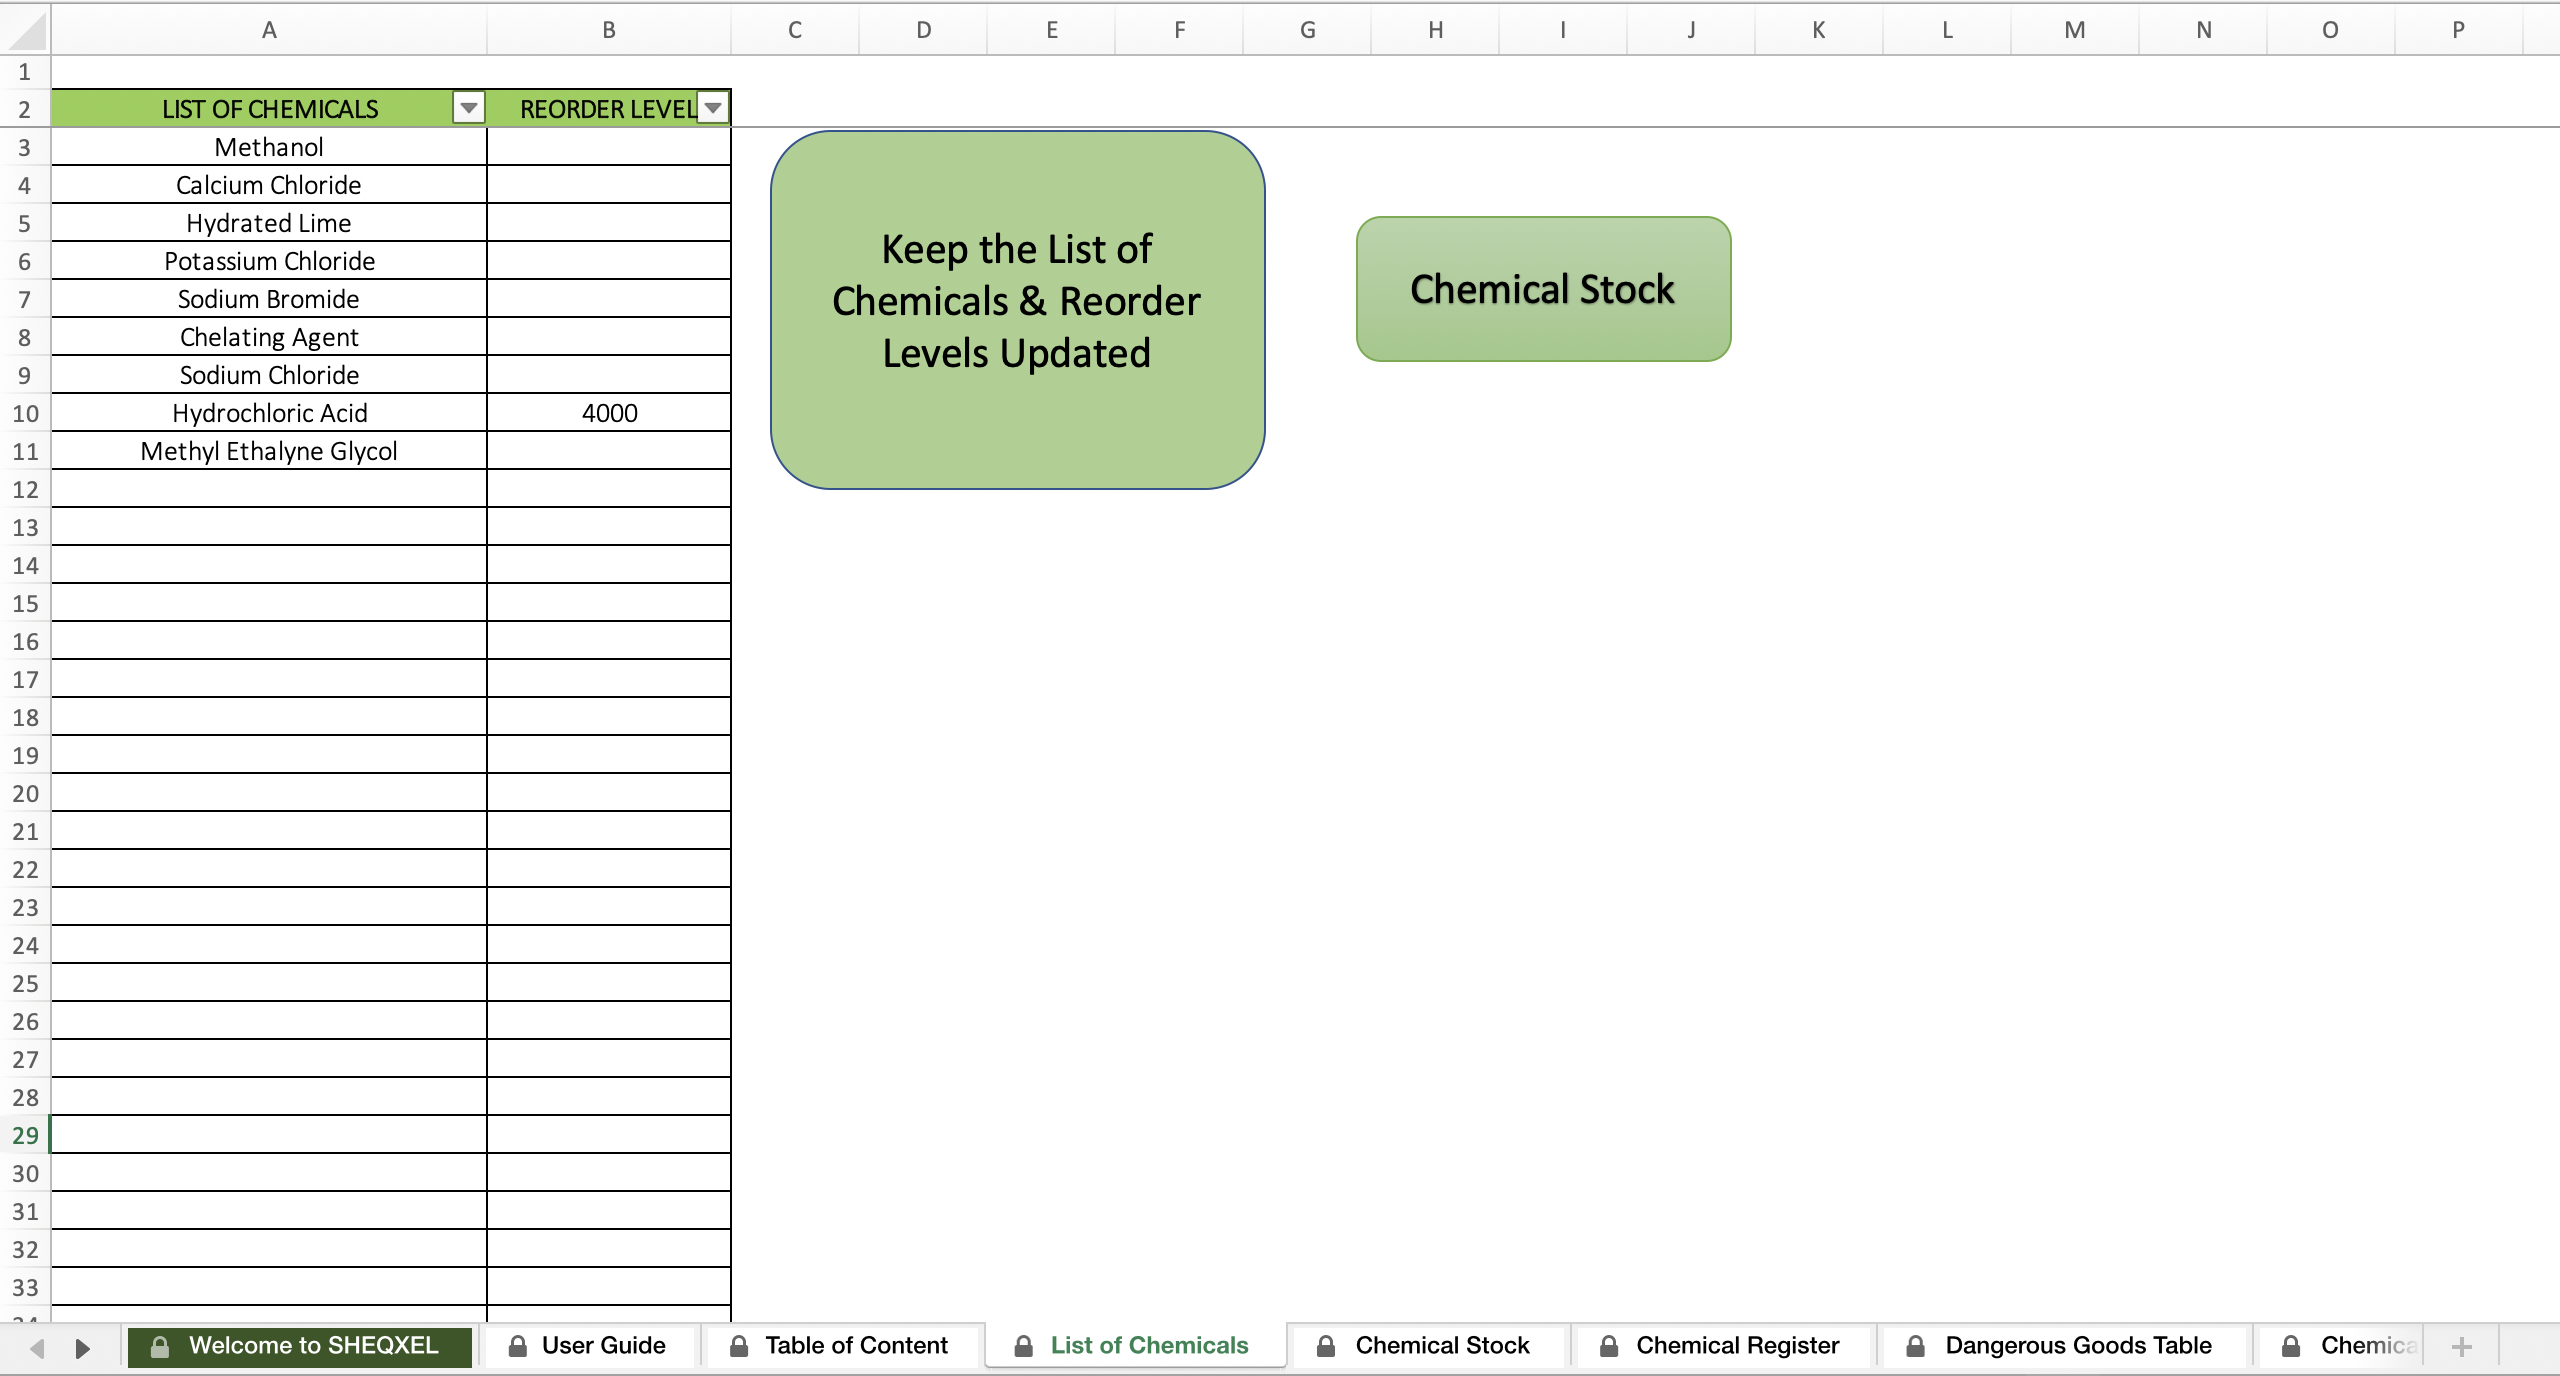The height and width of the screenshot is (1376, 2560).
Task: Click the select-all triangle in the corner
Action: point(24,29)
